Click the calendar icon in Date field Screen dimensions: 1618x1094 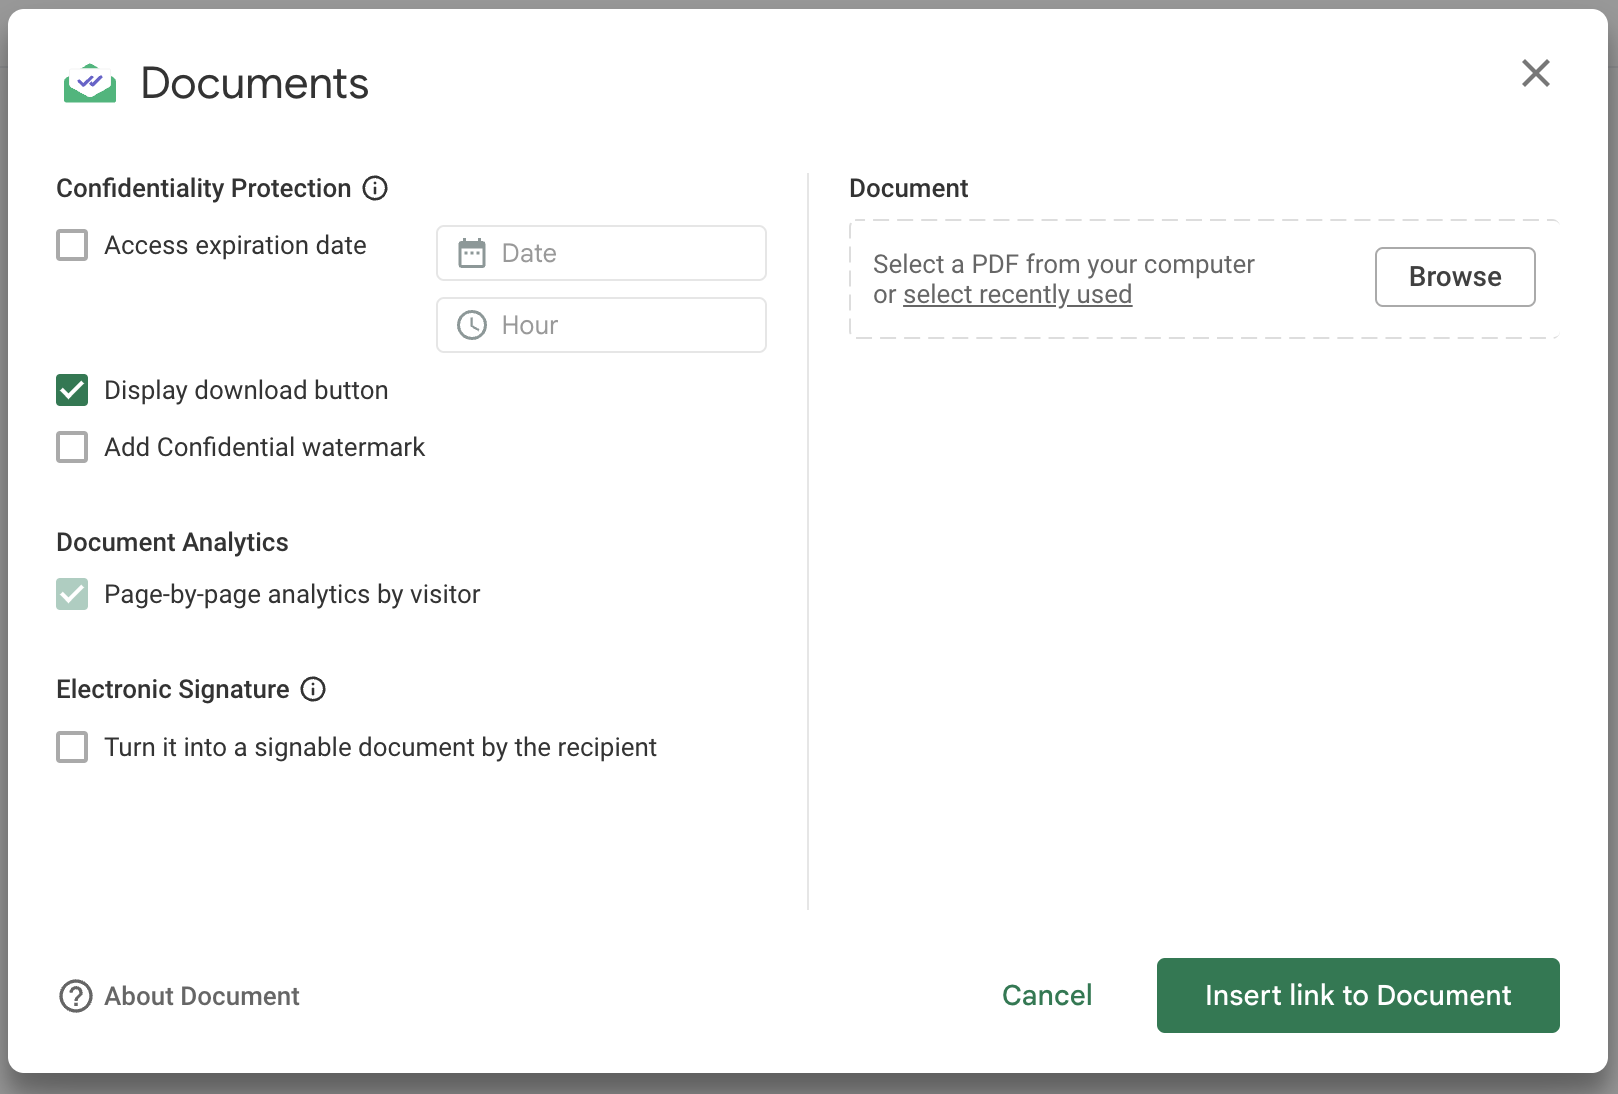click(x=472, y=253)
